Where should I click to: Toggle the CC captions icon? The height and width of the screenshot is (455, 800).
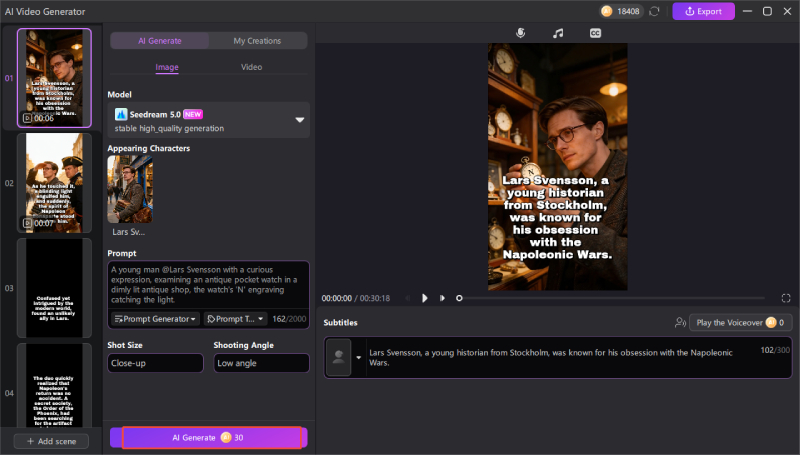click(595, 33)
